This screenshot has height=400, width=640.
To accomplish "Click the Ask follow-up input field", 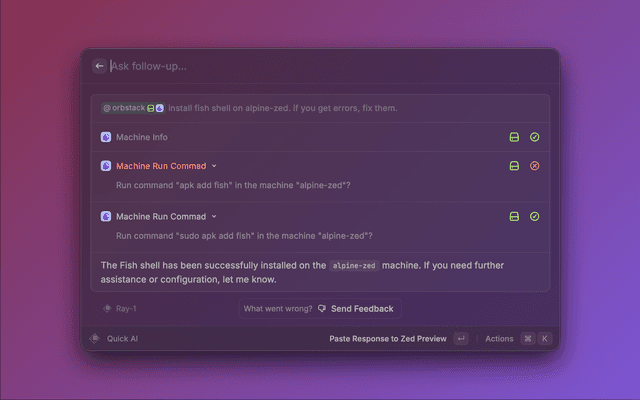I will [327, 66].
